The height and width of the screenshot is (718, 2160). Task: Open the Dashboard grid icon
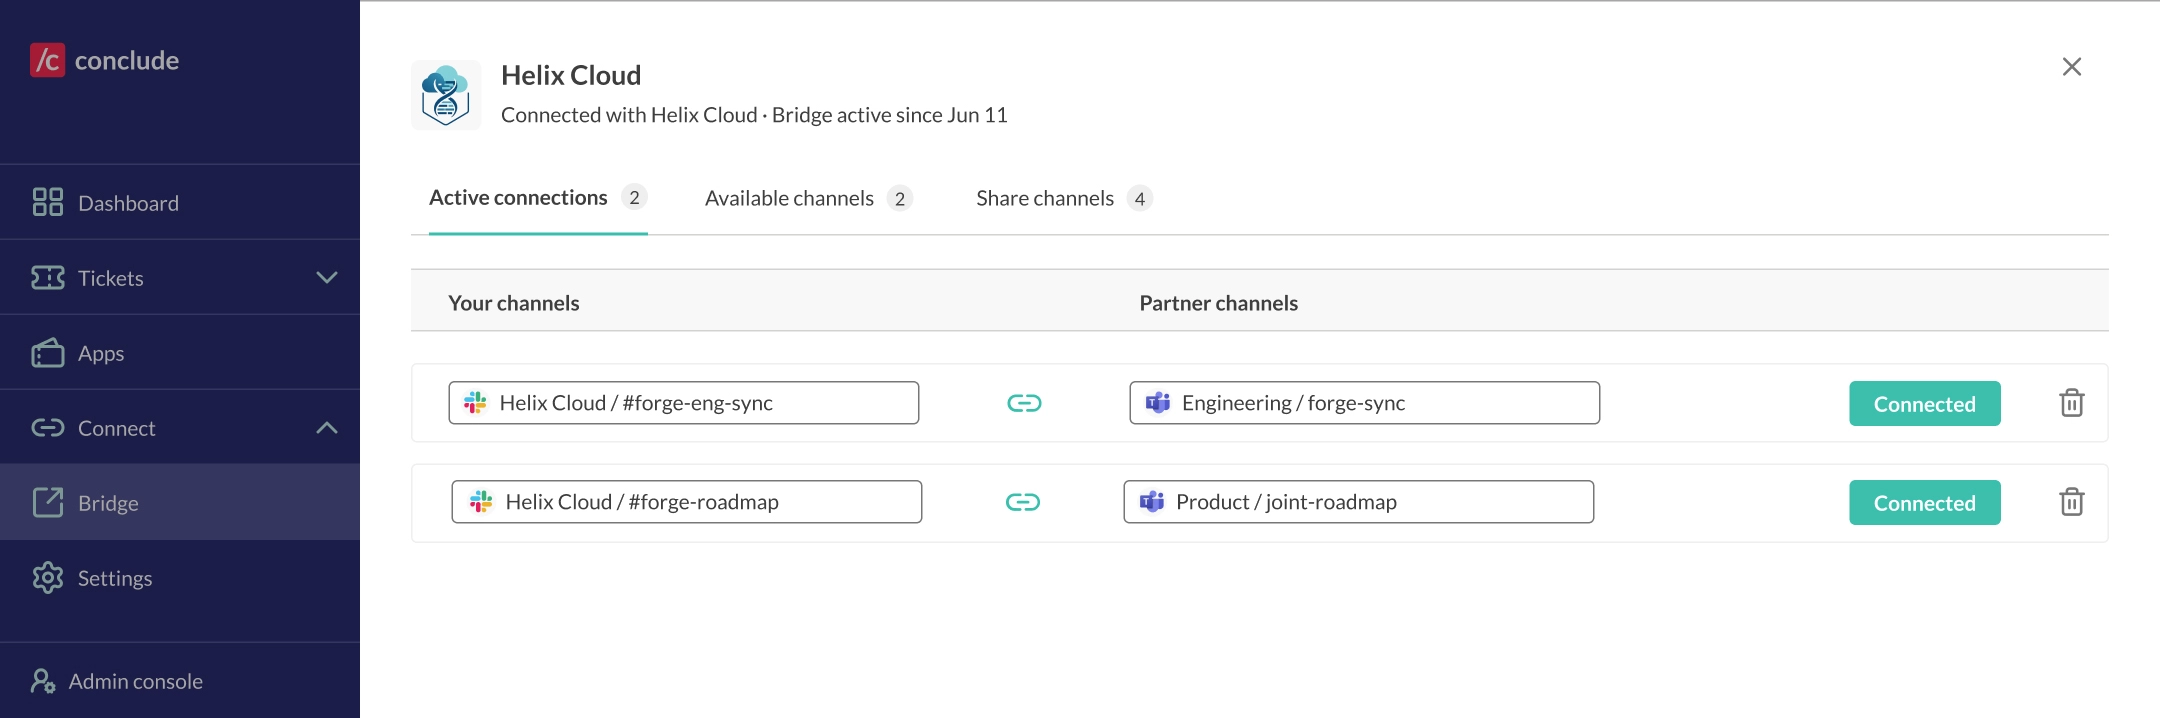47,202
